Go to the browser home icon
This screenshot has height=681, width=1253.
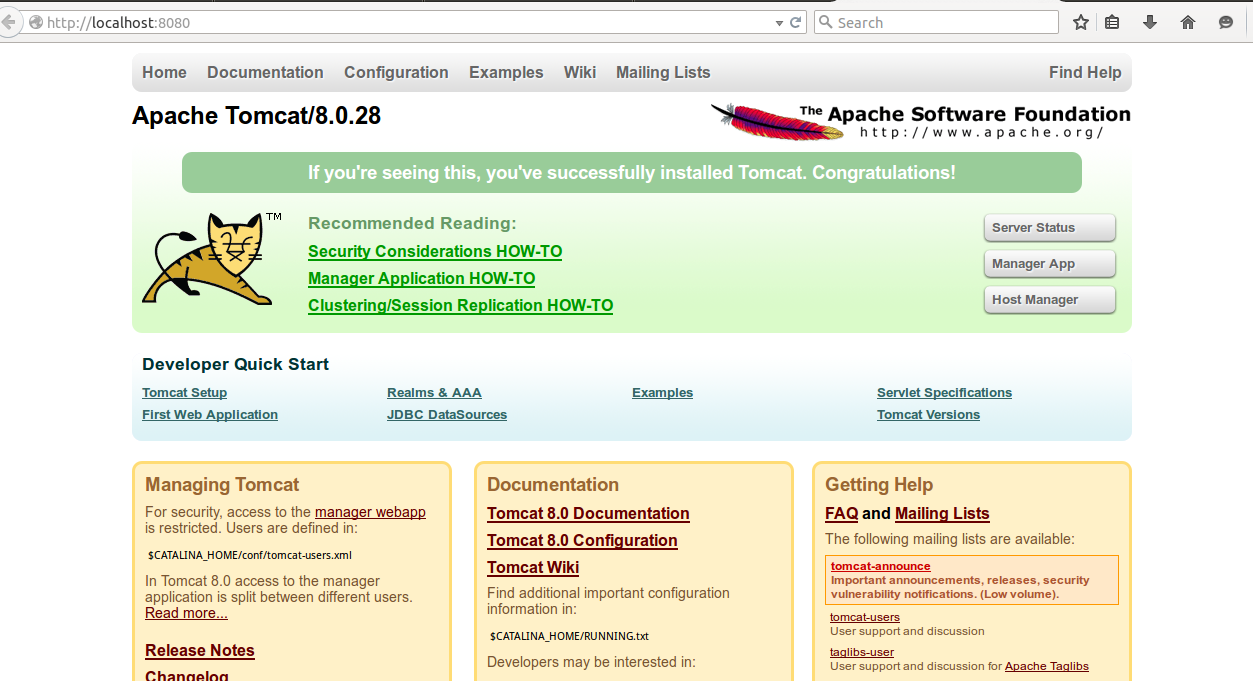click(1188, 22)
